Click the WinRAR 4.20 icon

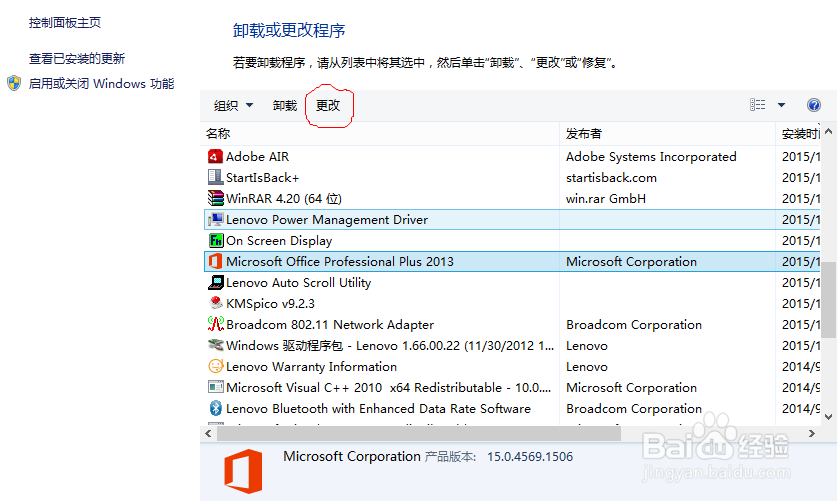tap(215, 198)
